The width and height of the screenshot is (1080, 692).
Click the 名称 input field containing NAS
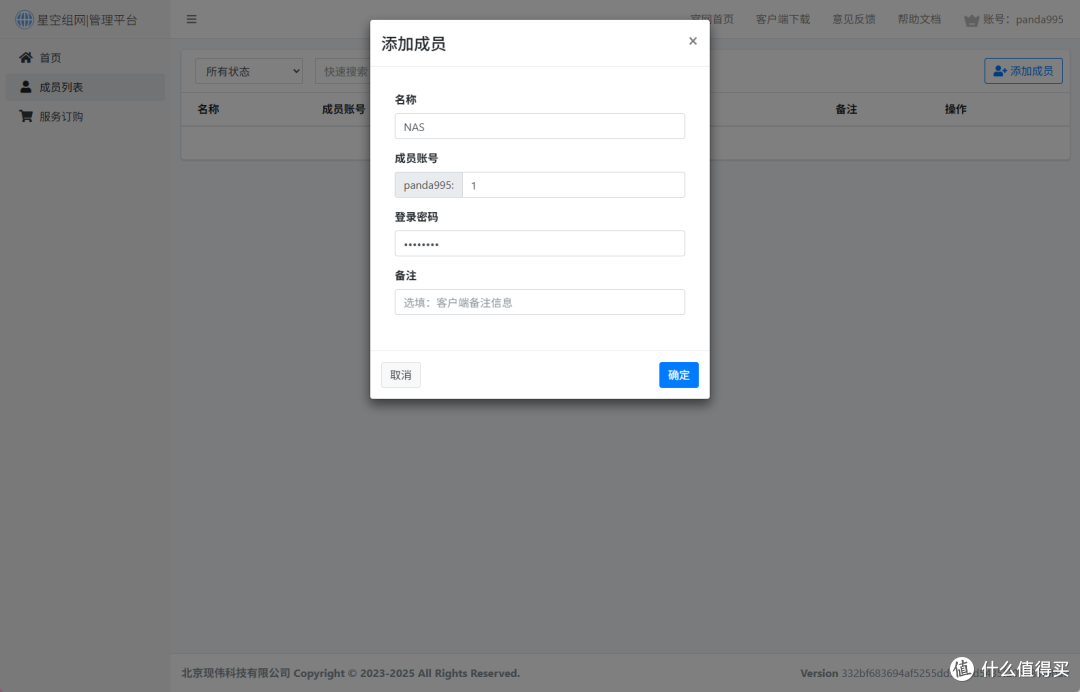click(539, 126)
